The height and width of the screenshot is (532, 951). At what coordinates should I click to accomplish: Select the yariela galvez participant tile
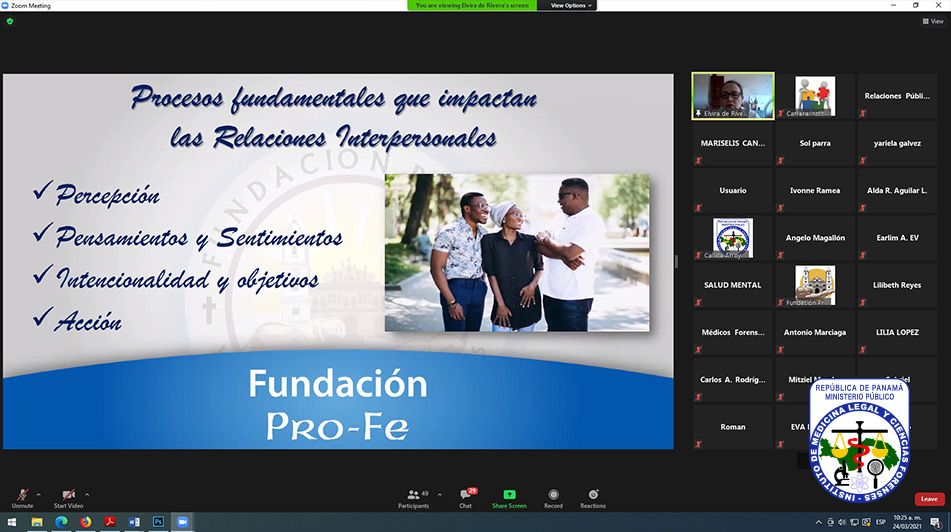tap(897, 143)
